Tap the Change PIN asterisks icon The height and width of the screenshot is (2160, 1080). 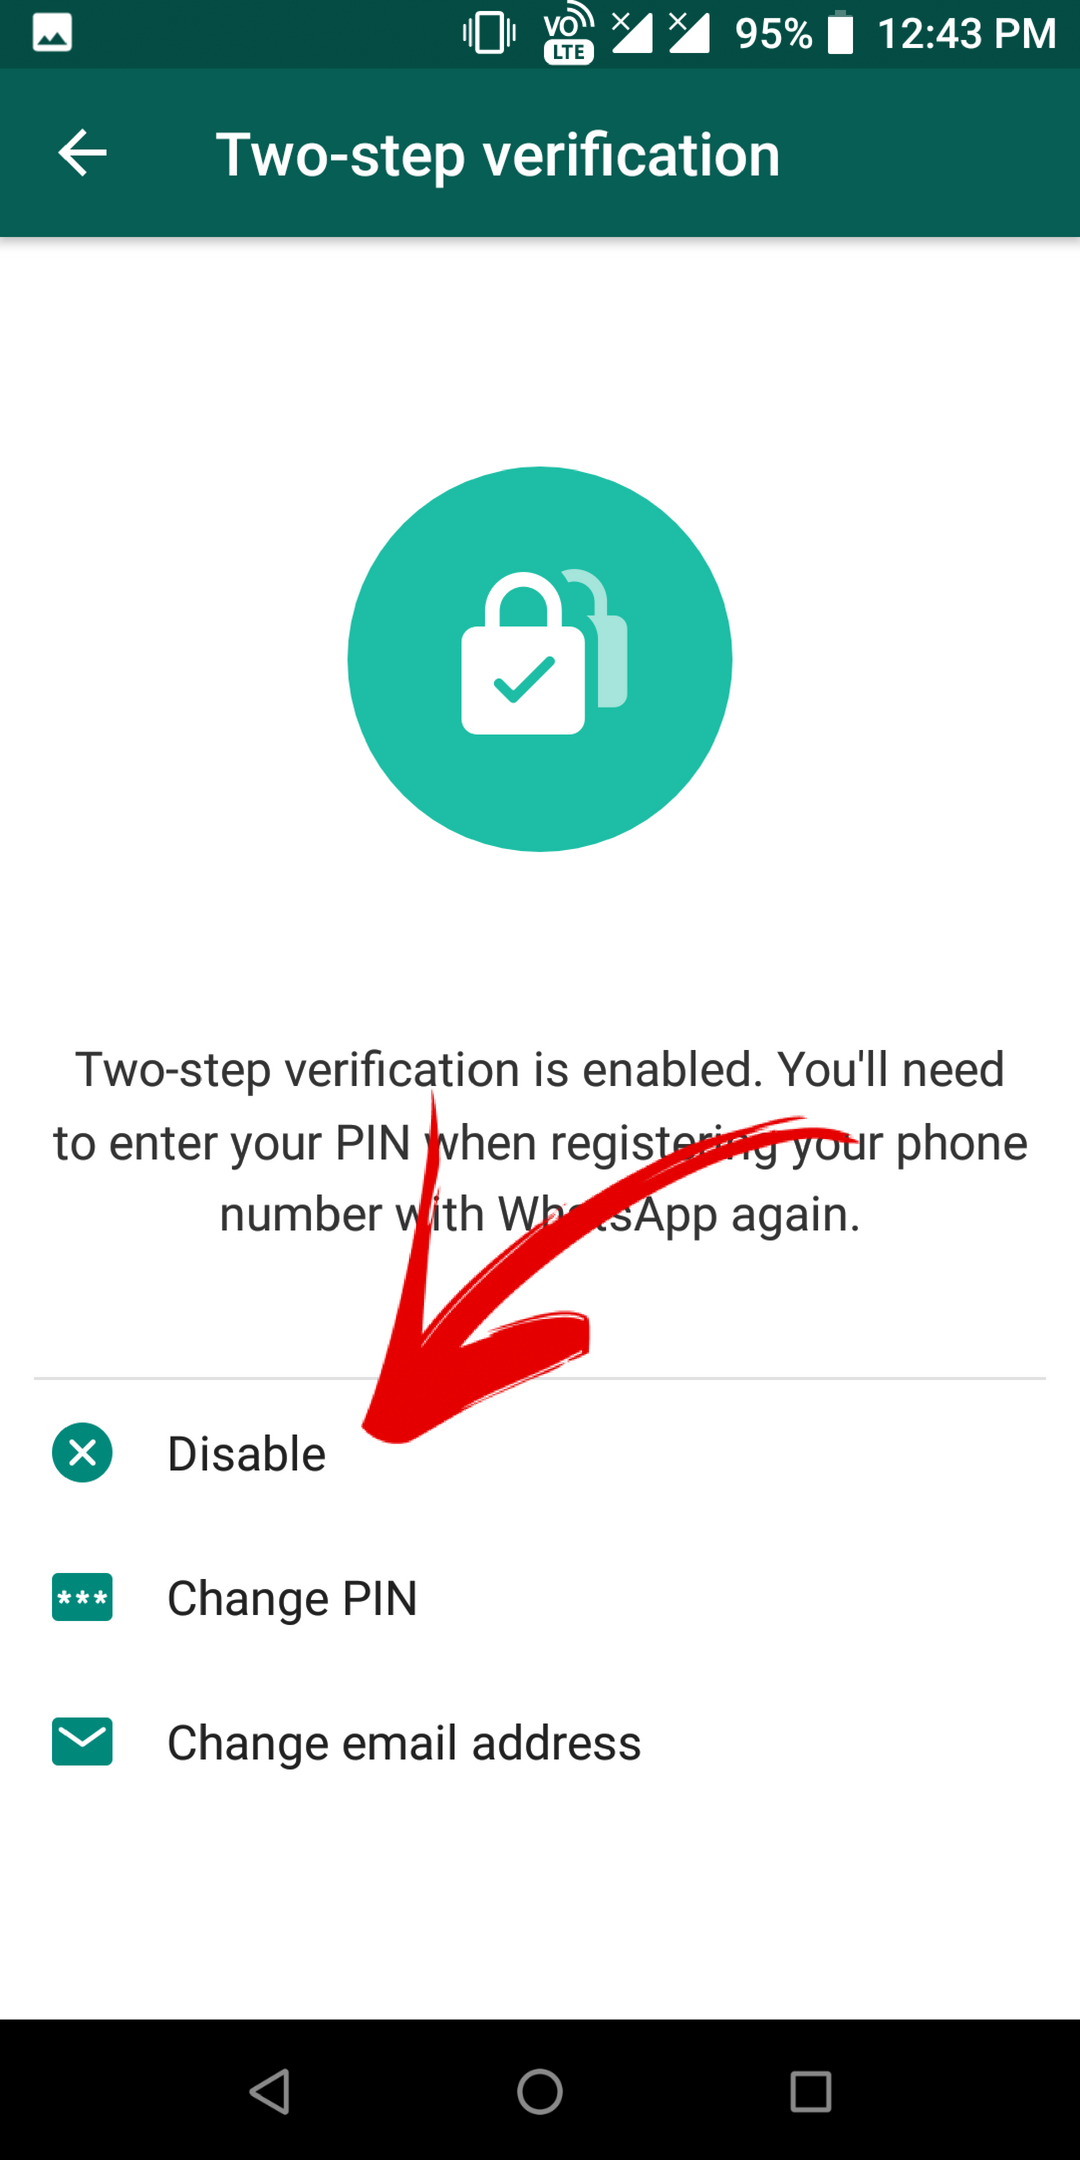point(82,1597)
